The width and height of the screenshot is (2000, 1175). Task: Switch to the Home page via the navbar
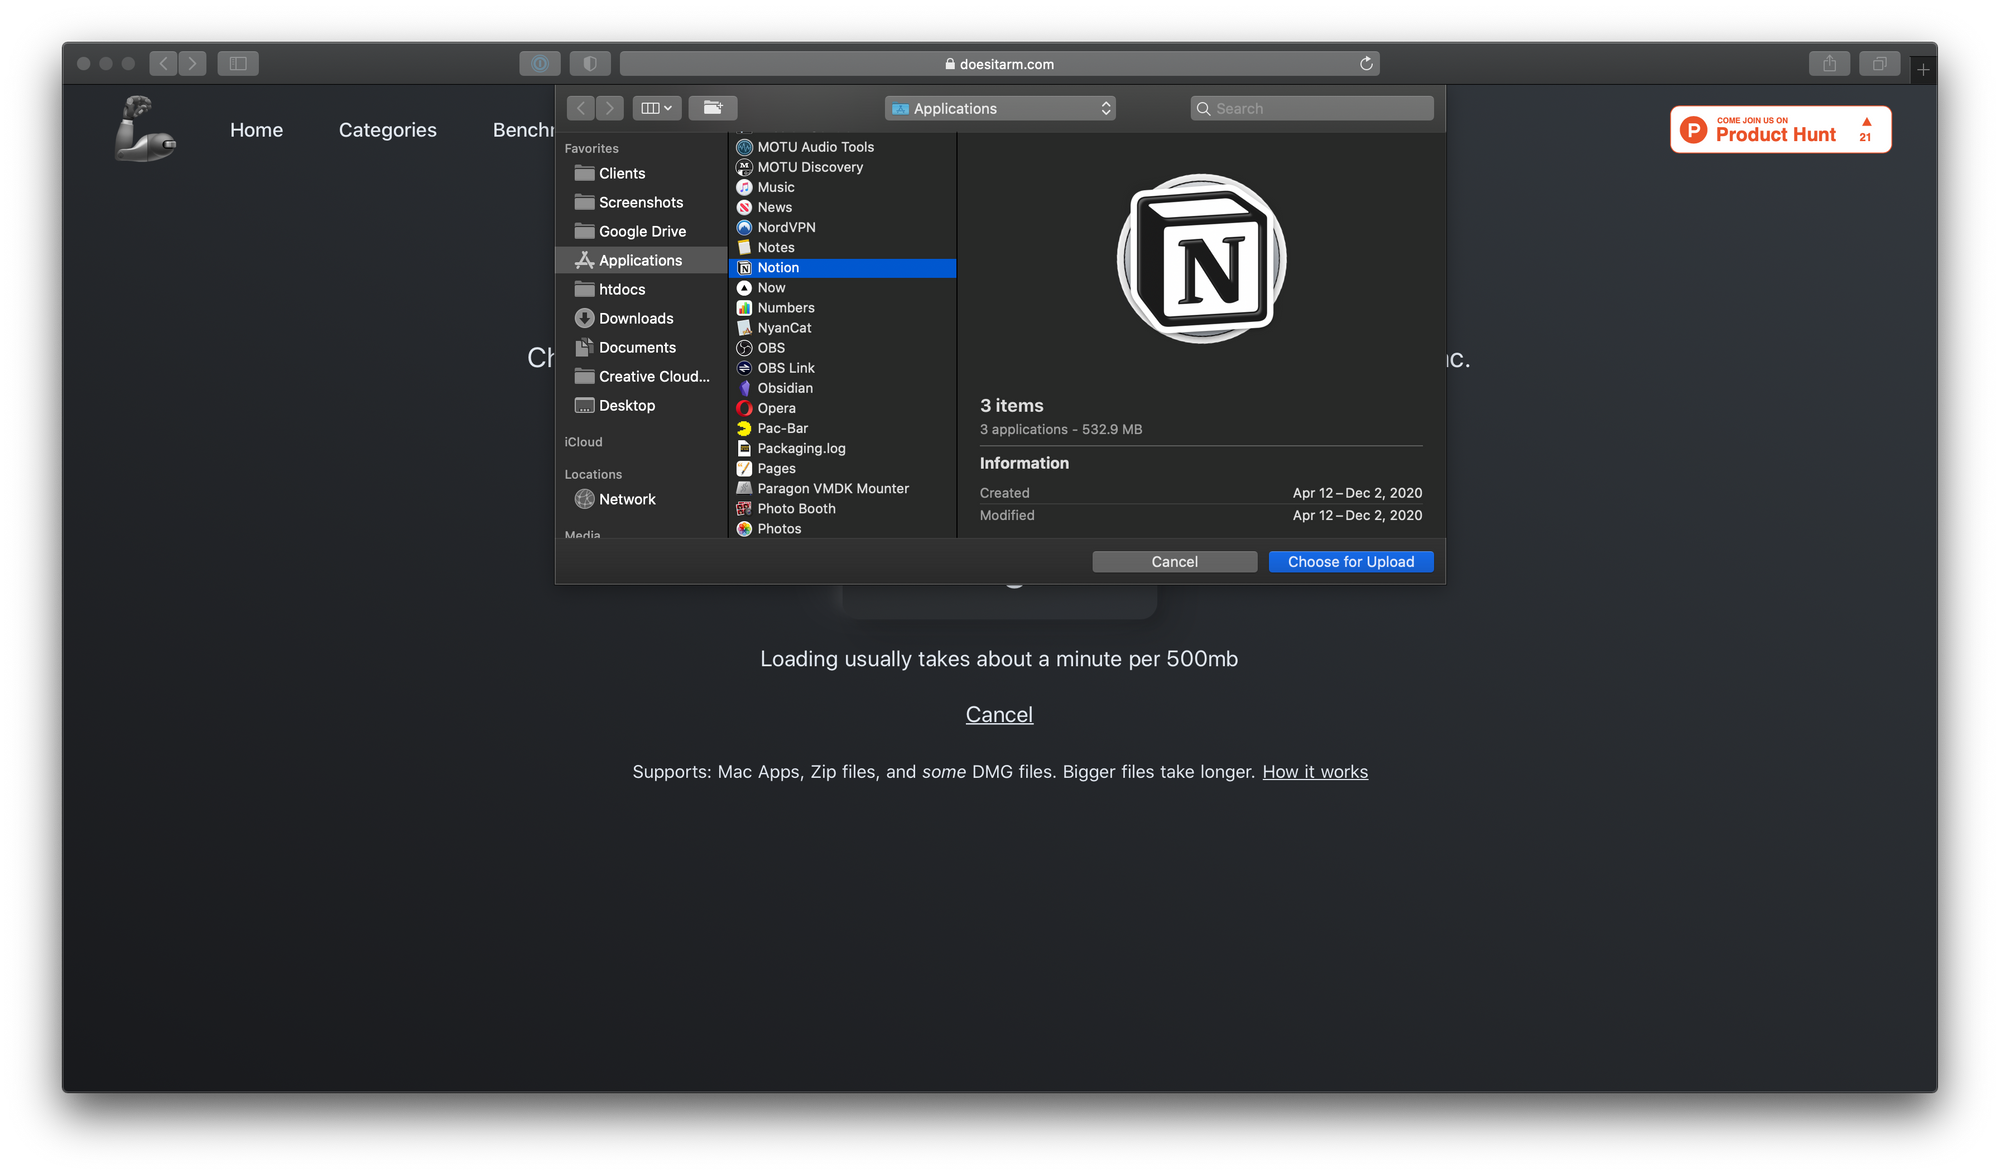pyautogui.click(x=256, y=130)
